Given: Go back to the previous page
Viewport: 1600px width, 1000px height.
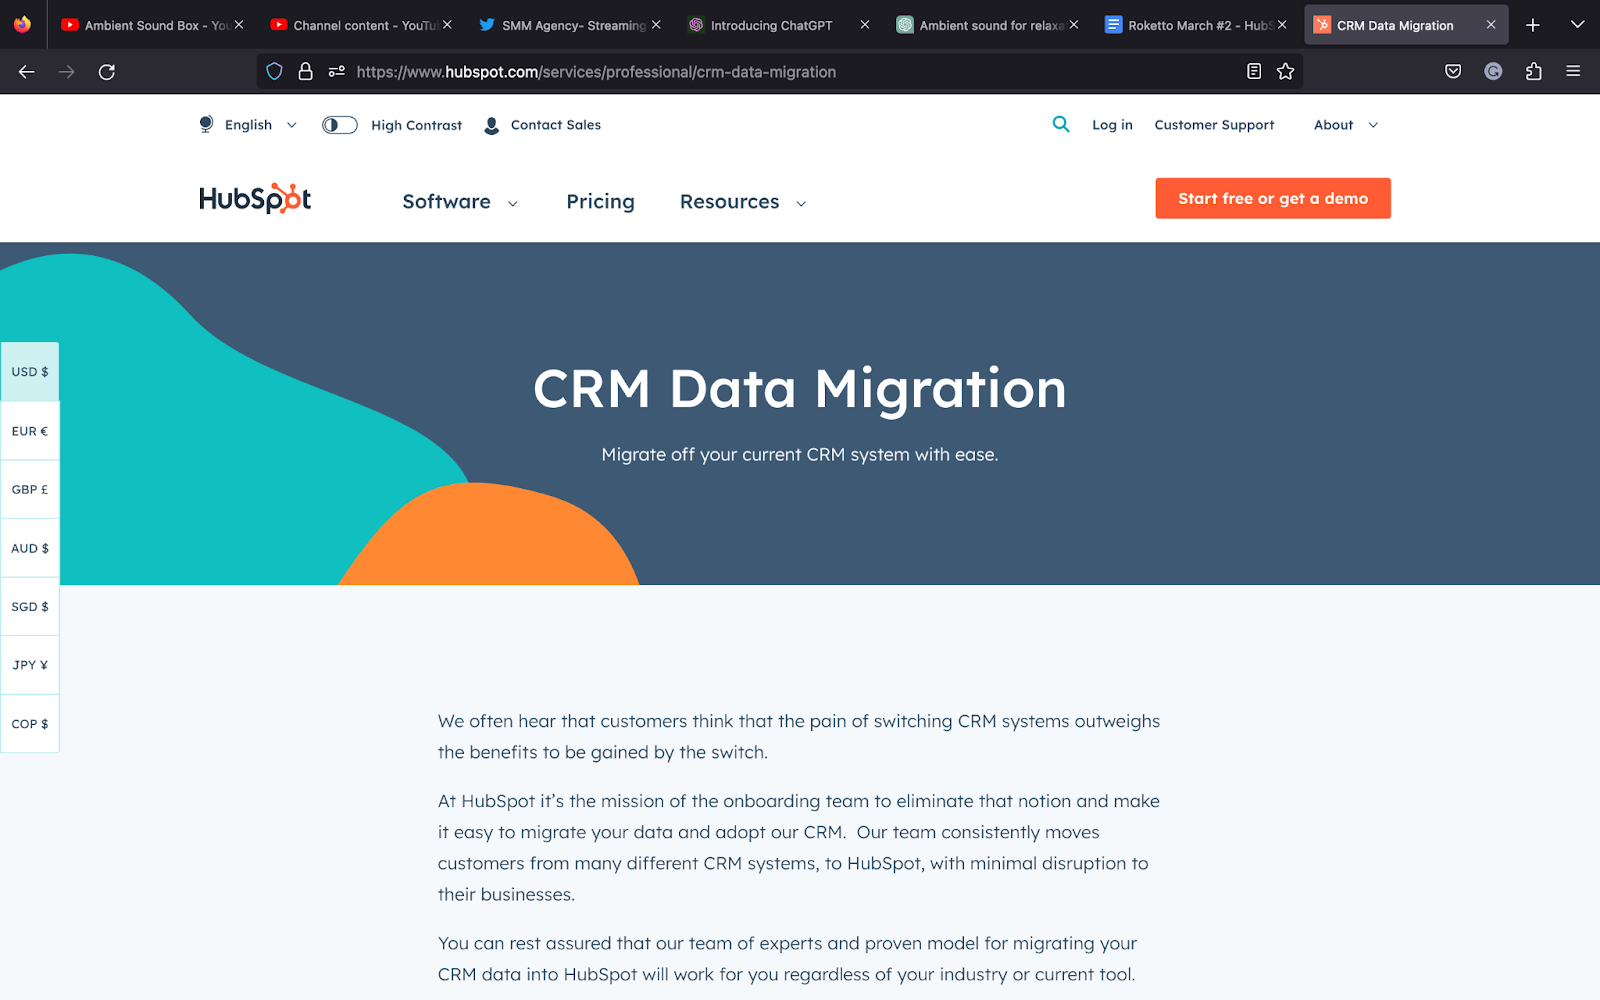Looking at the screenshot, I should click(27, 72).
